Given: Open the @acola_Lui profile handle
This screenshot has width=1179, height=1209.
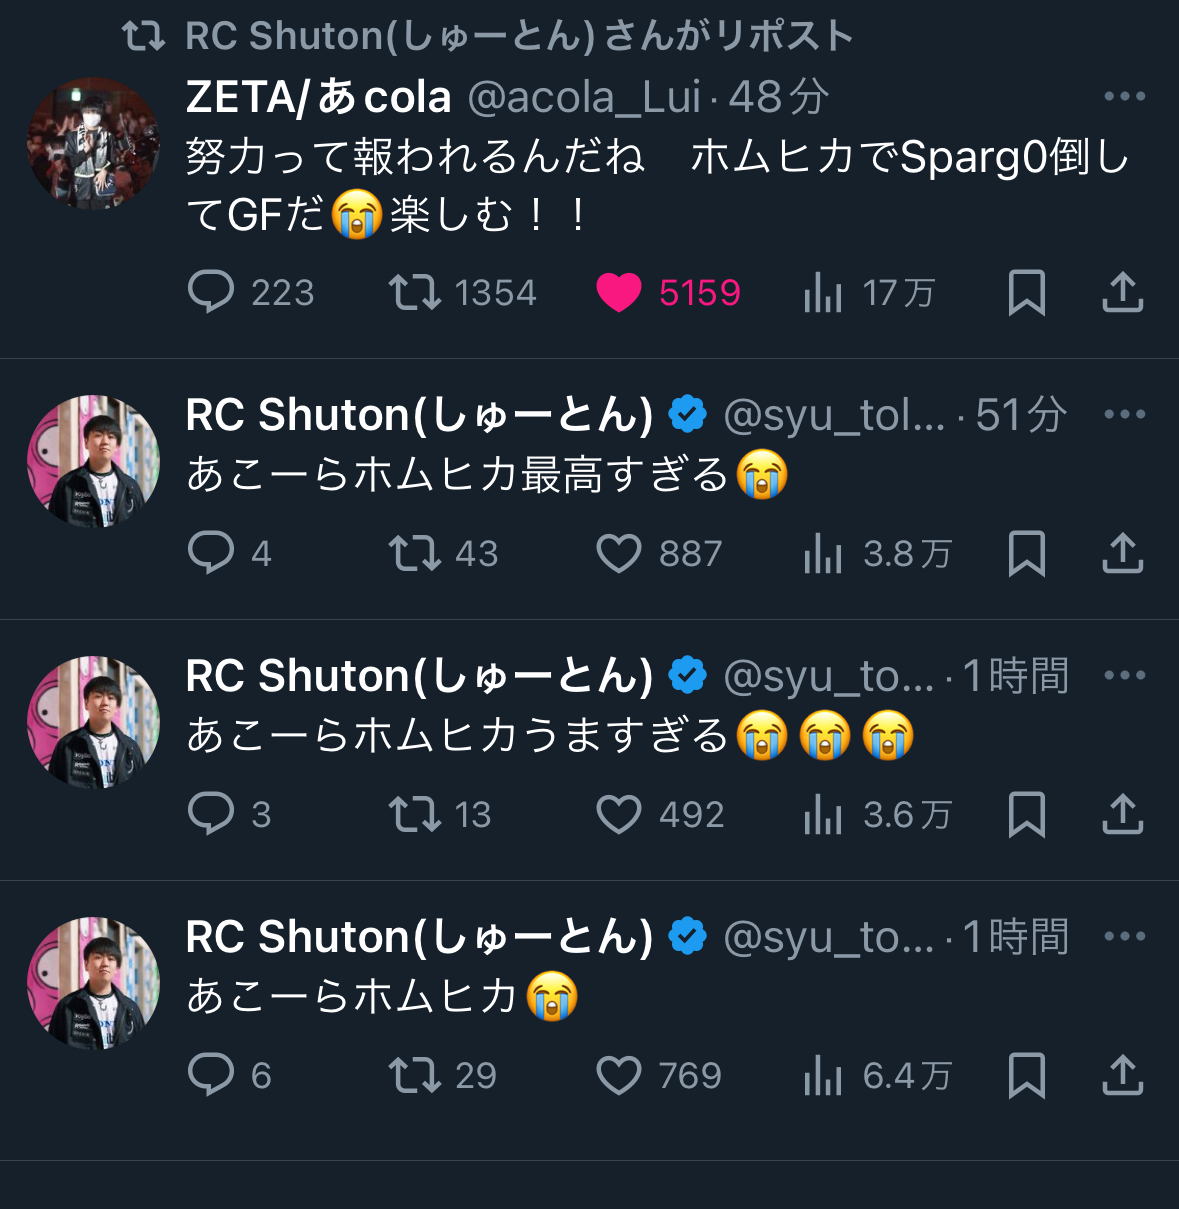Looking at the screenshot, I should [584, 98].
